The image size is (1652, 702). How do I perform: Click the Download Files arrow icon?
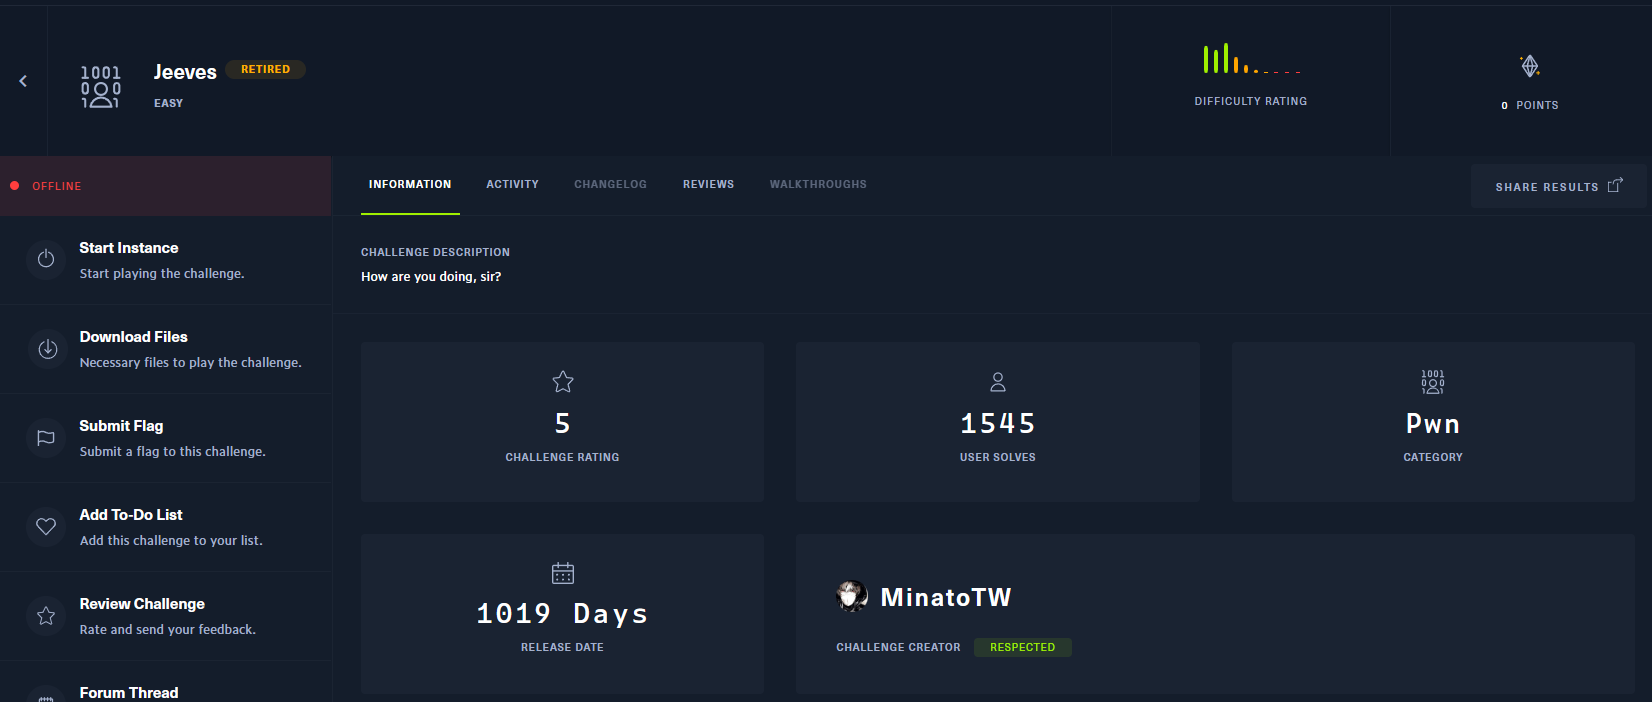click(x=47, y=349)
